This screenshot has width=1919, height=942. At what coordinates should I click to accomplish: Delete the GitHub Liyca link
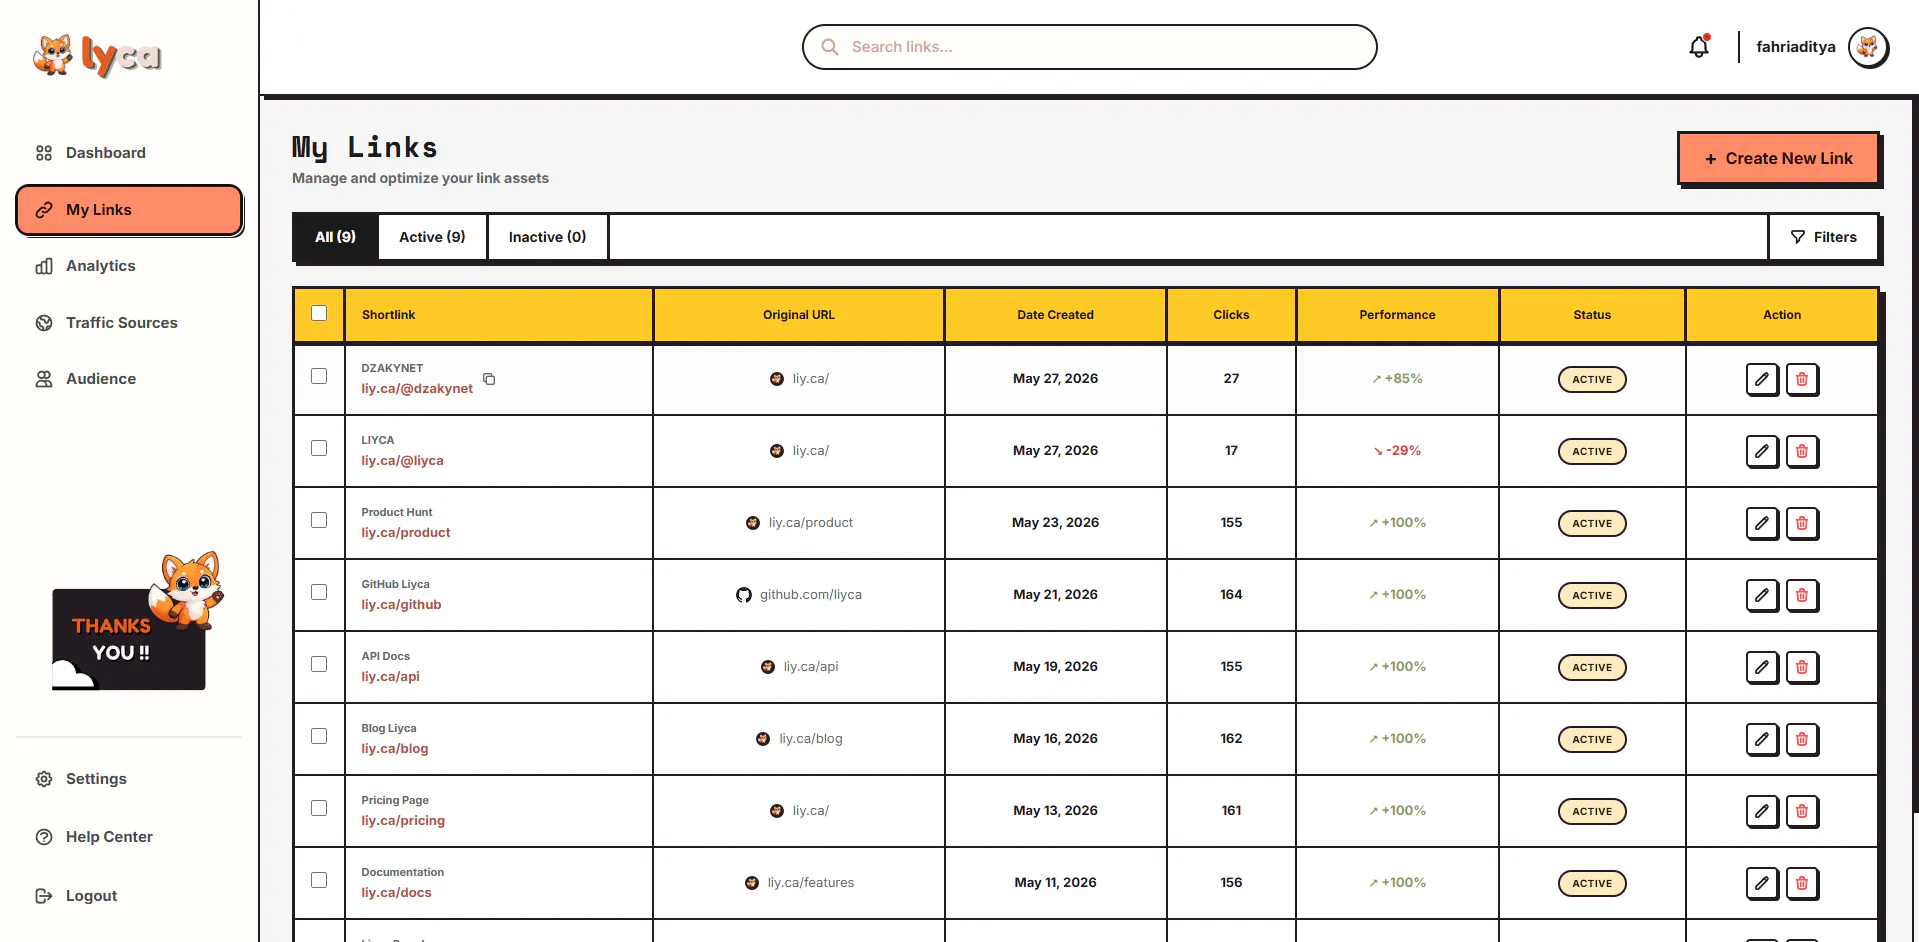(1802, 595)
